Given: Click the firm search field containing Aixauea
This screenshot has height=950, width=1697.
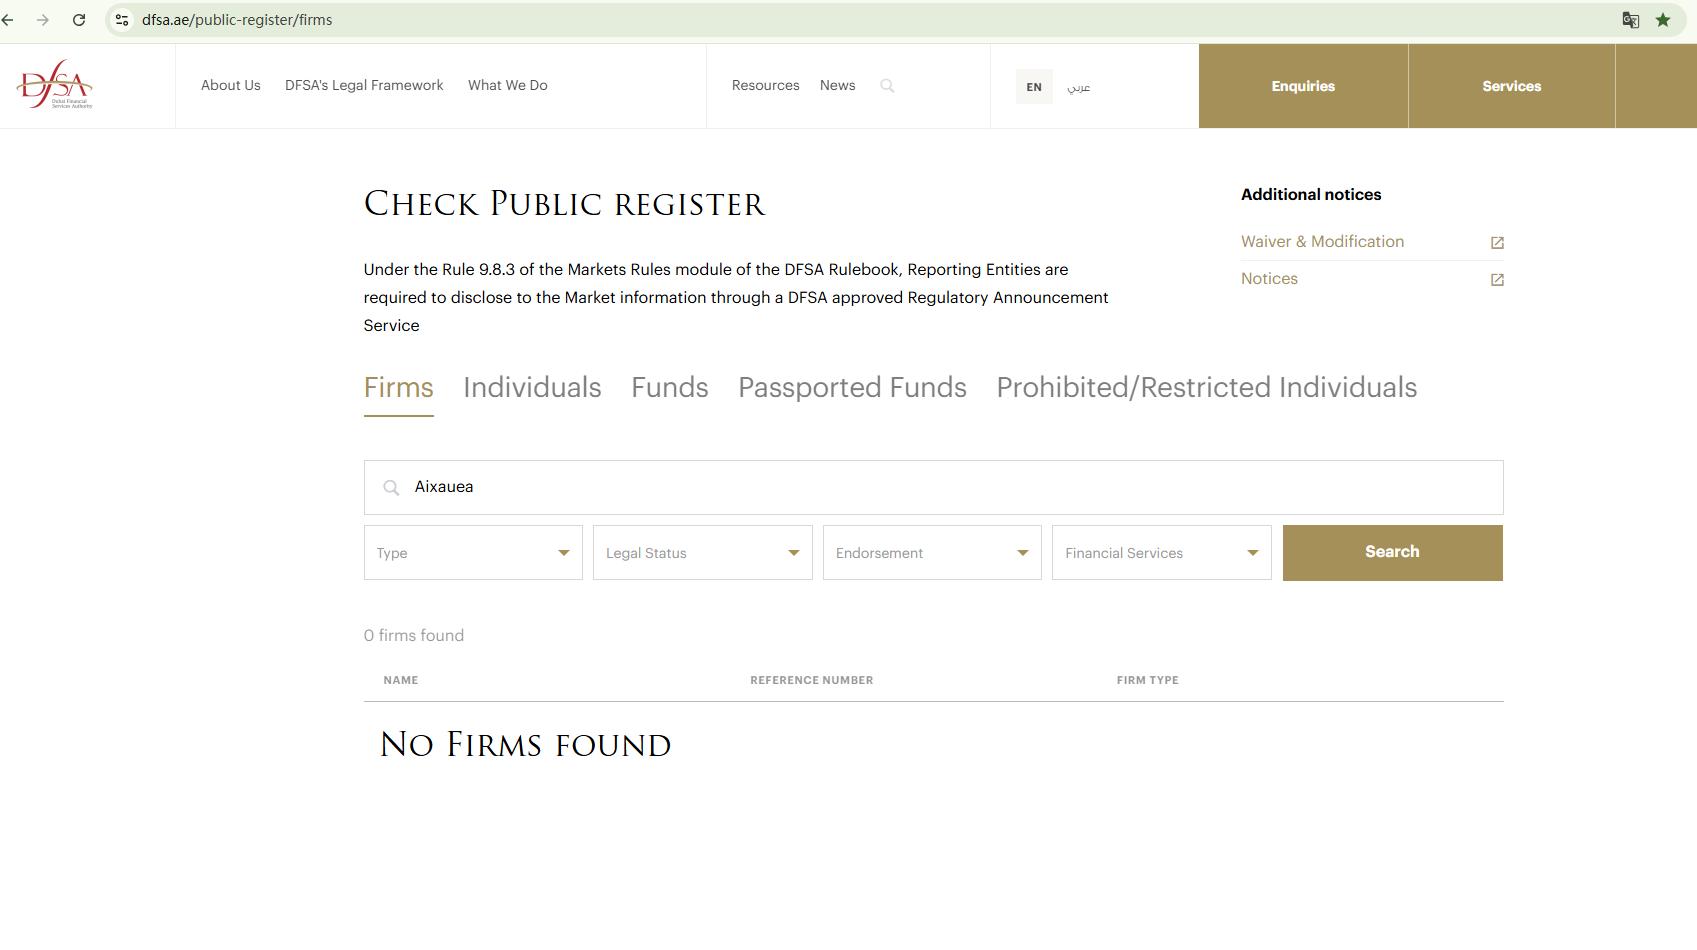Looking at the screenshot, I should [x=933, y=488].
